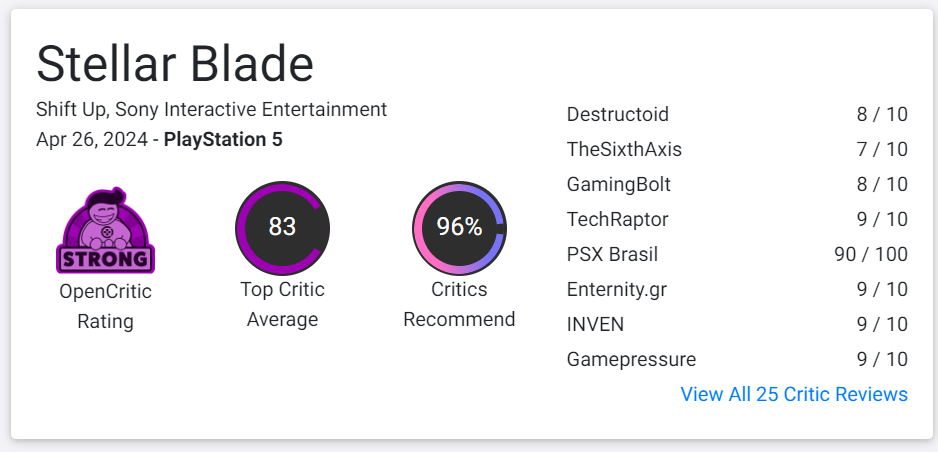Open the INVEN review
938x452 pixels.
[595, 324]
